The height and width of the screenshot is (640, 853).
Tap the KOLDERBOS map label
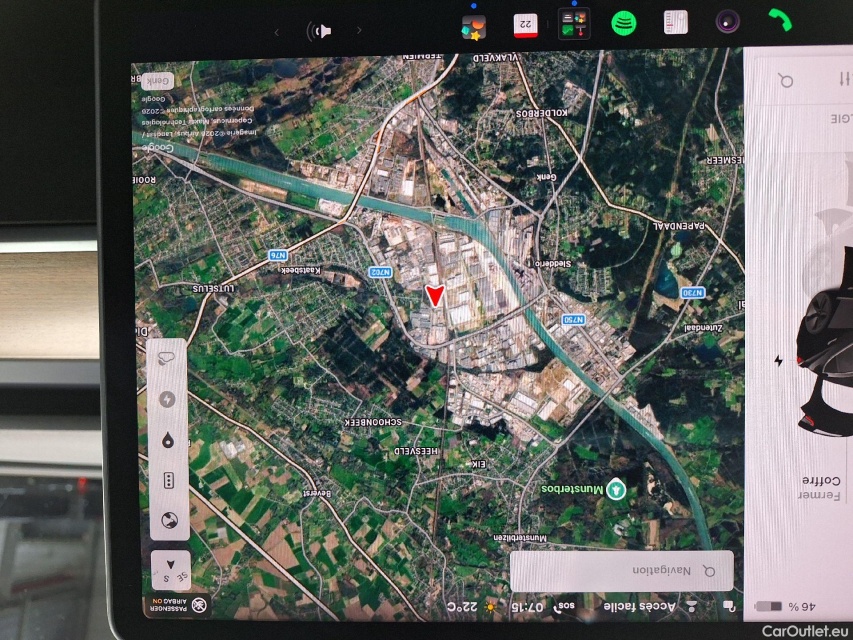point(541,113)
